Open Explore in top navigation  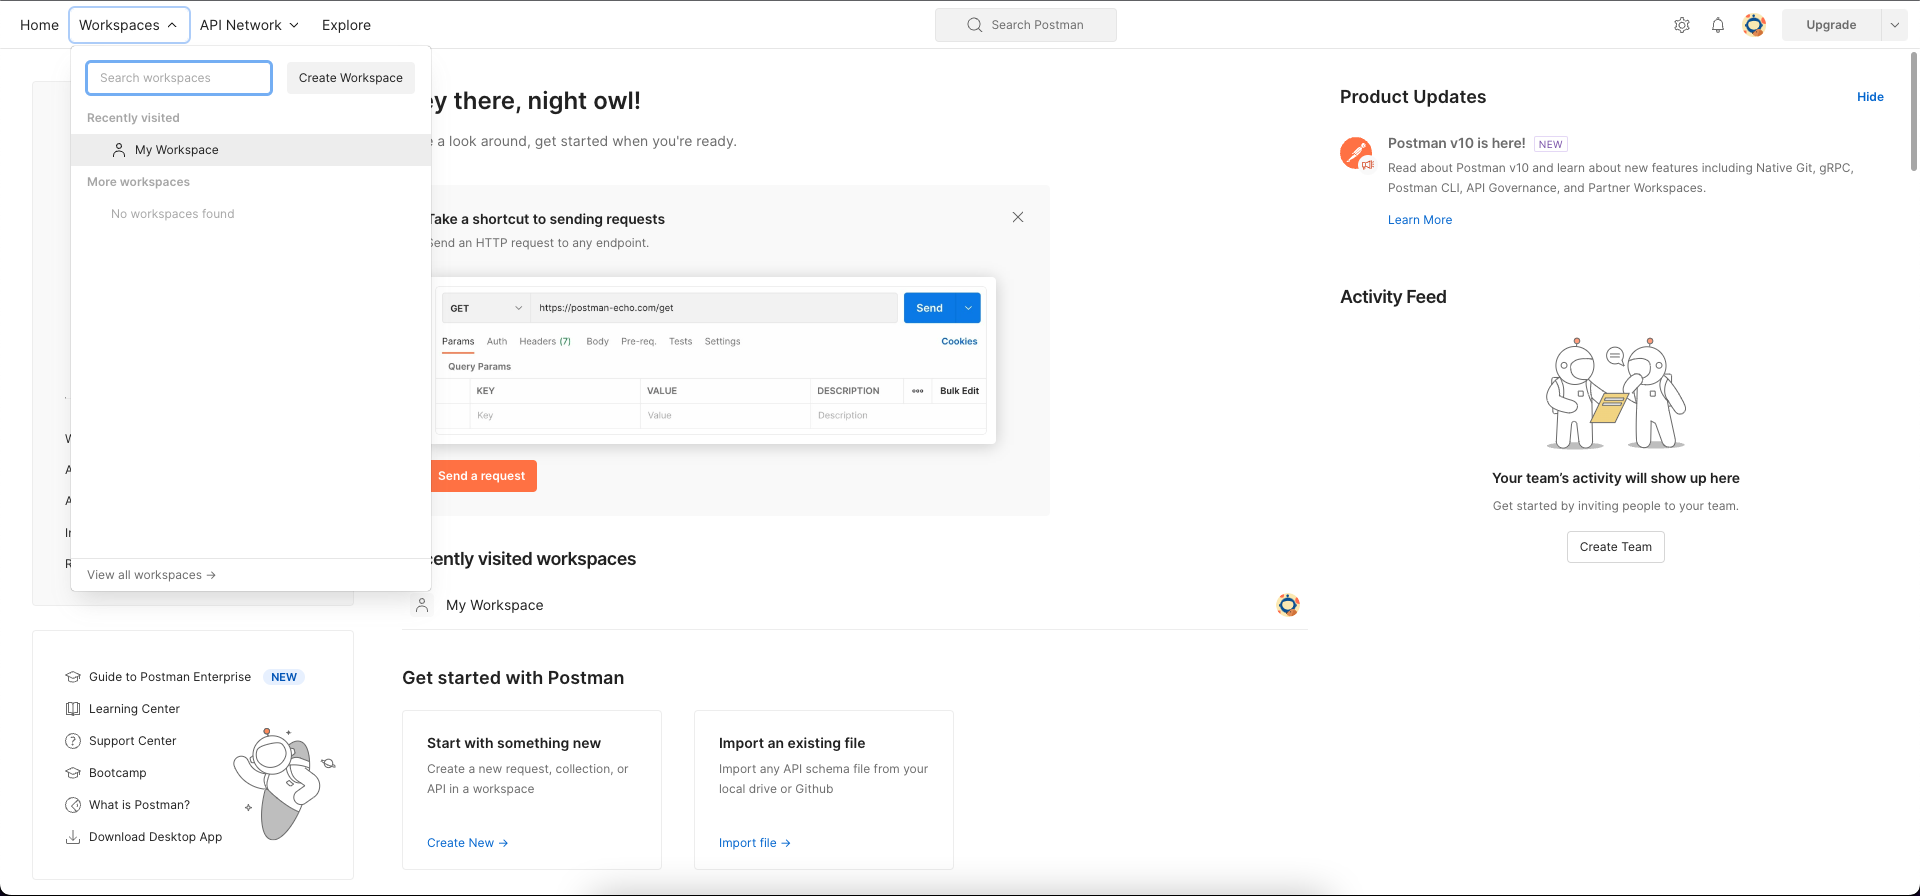point(346,25)
